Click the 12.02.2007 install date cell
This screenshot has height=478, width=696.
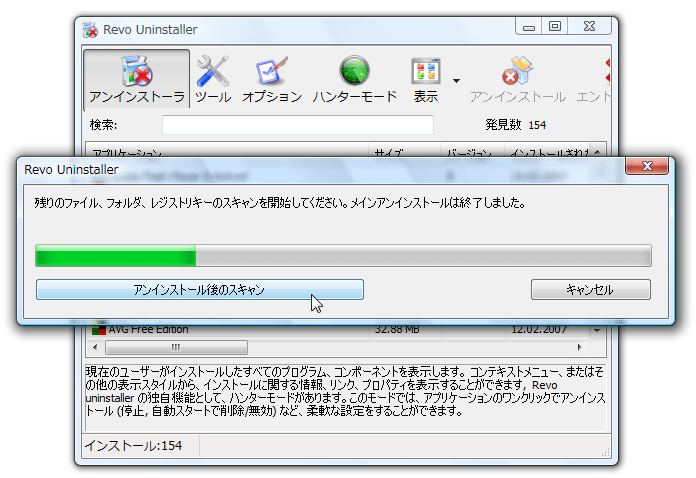pyautogui.click(x=539, y=330)
